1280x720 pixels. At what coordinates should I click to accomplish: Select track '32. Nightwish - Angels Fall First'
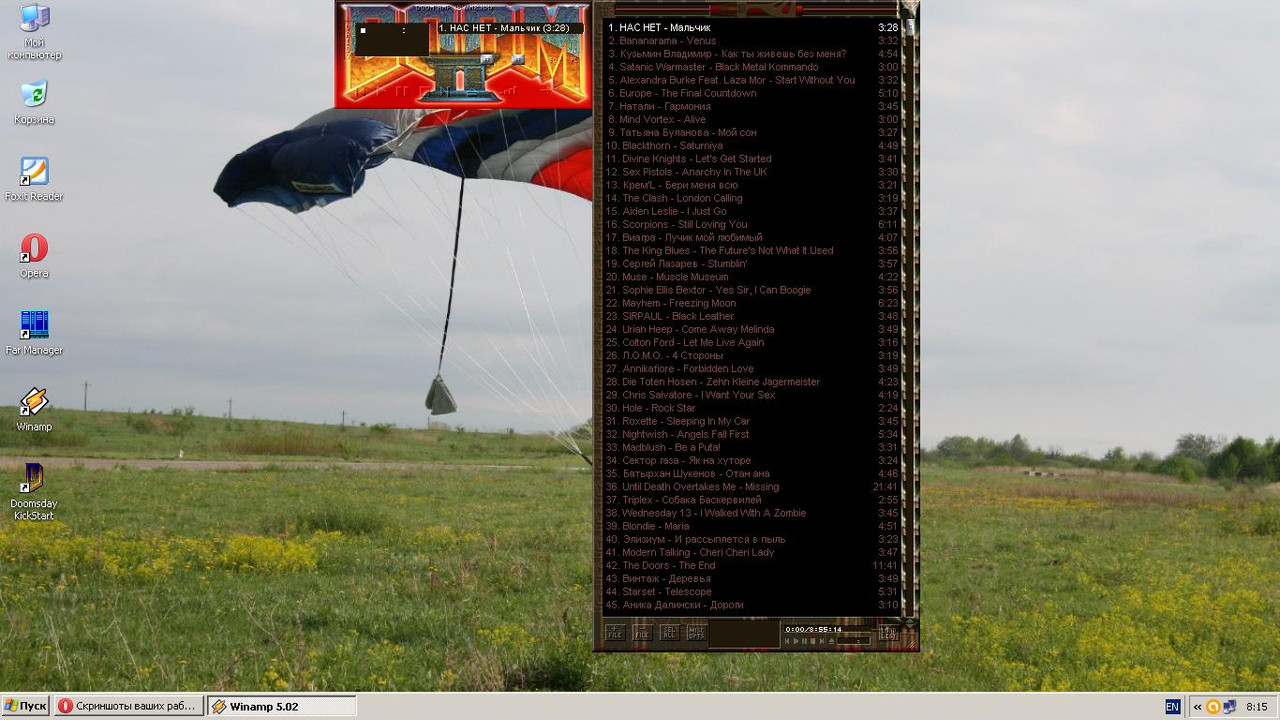(752, 434)
